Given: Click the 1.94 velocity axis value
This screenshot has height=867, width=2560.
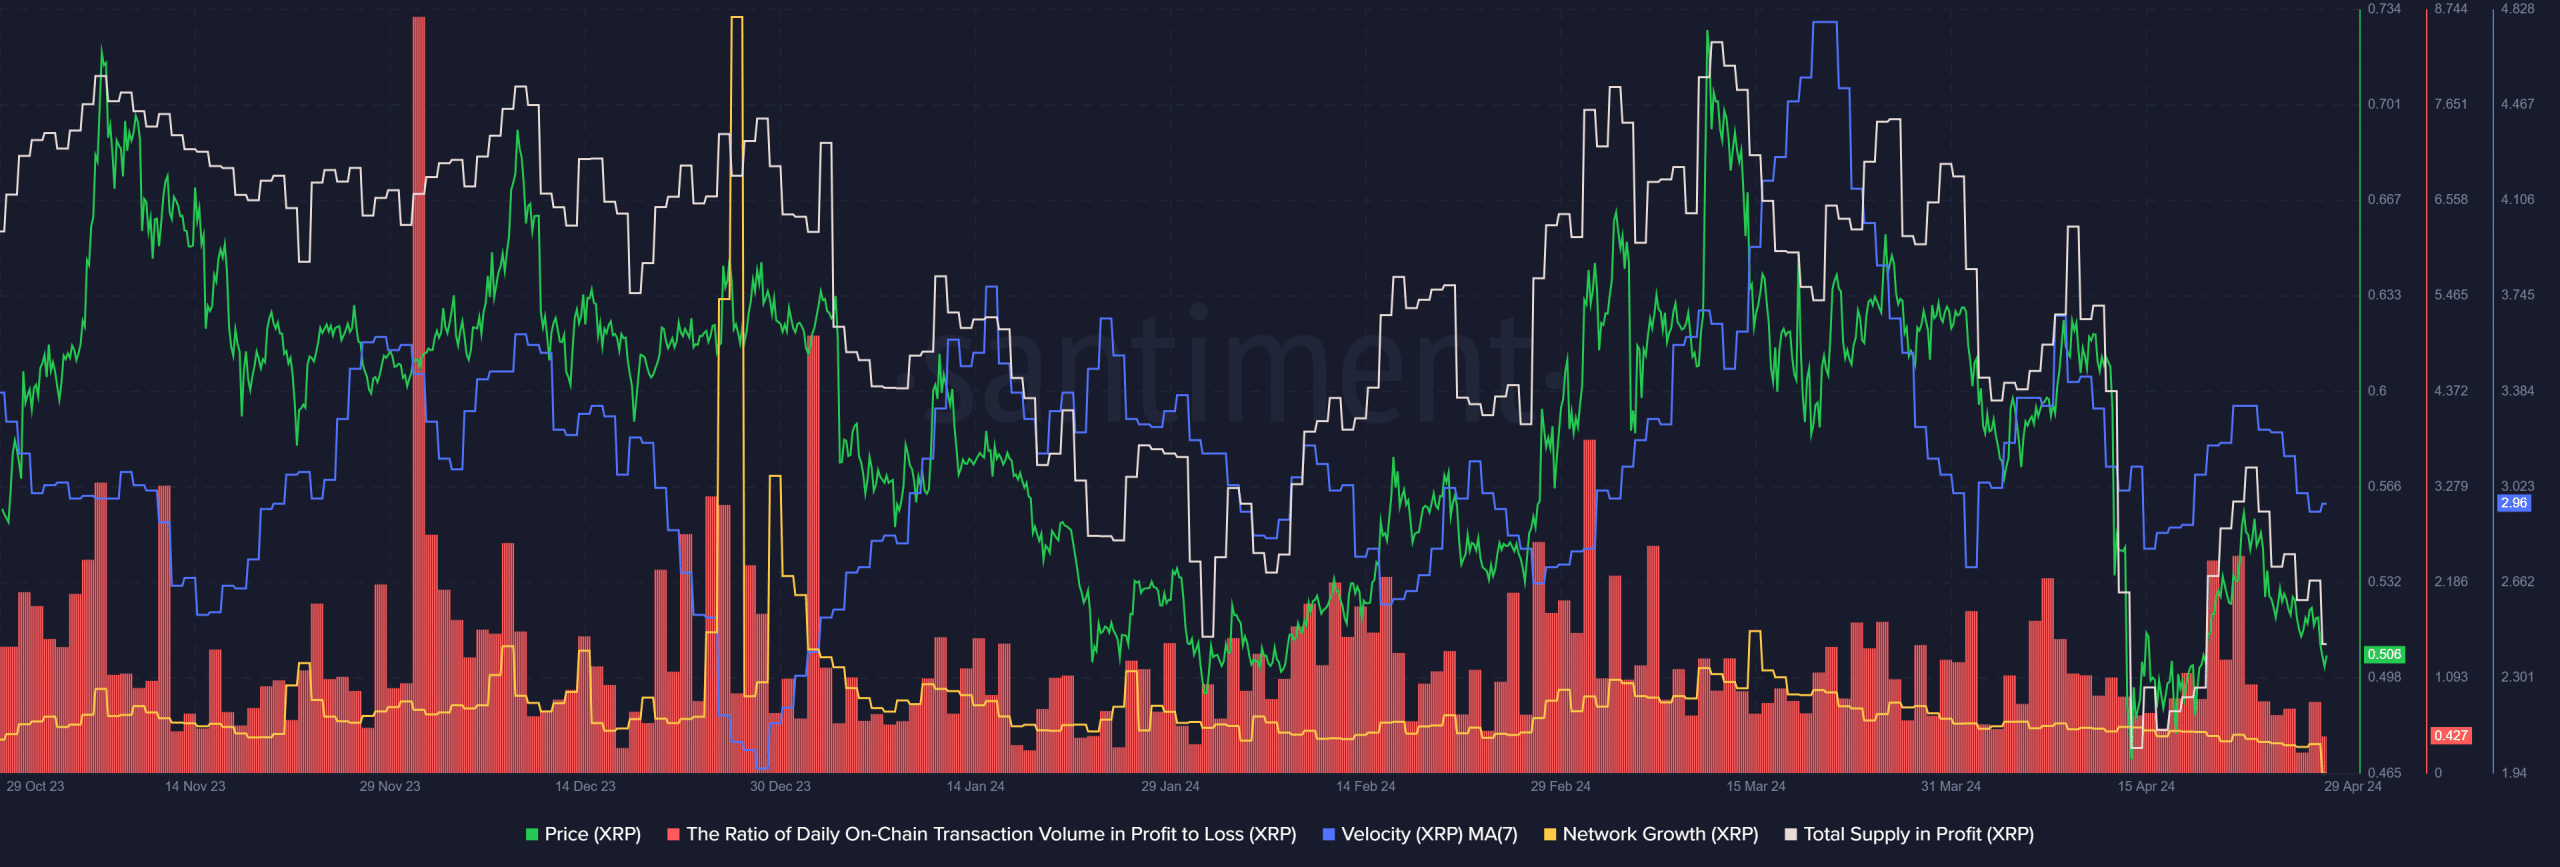Looking at the screenshot, I should (x=2514, y=773).
